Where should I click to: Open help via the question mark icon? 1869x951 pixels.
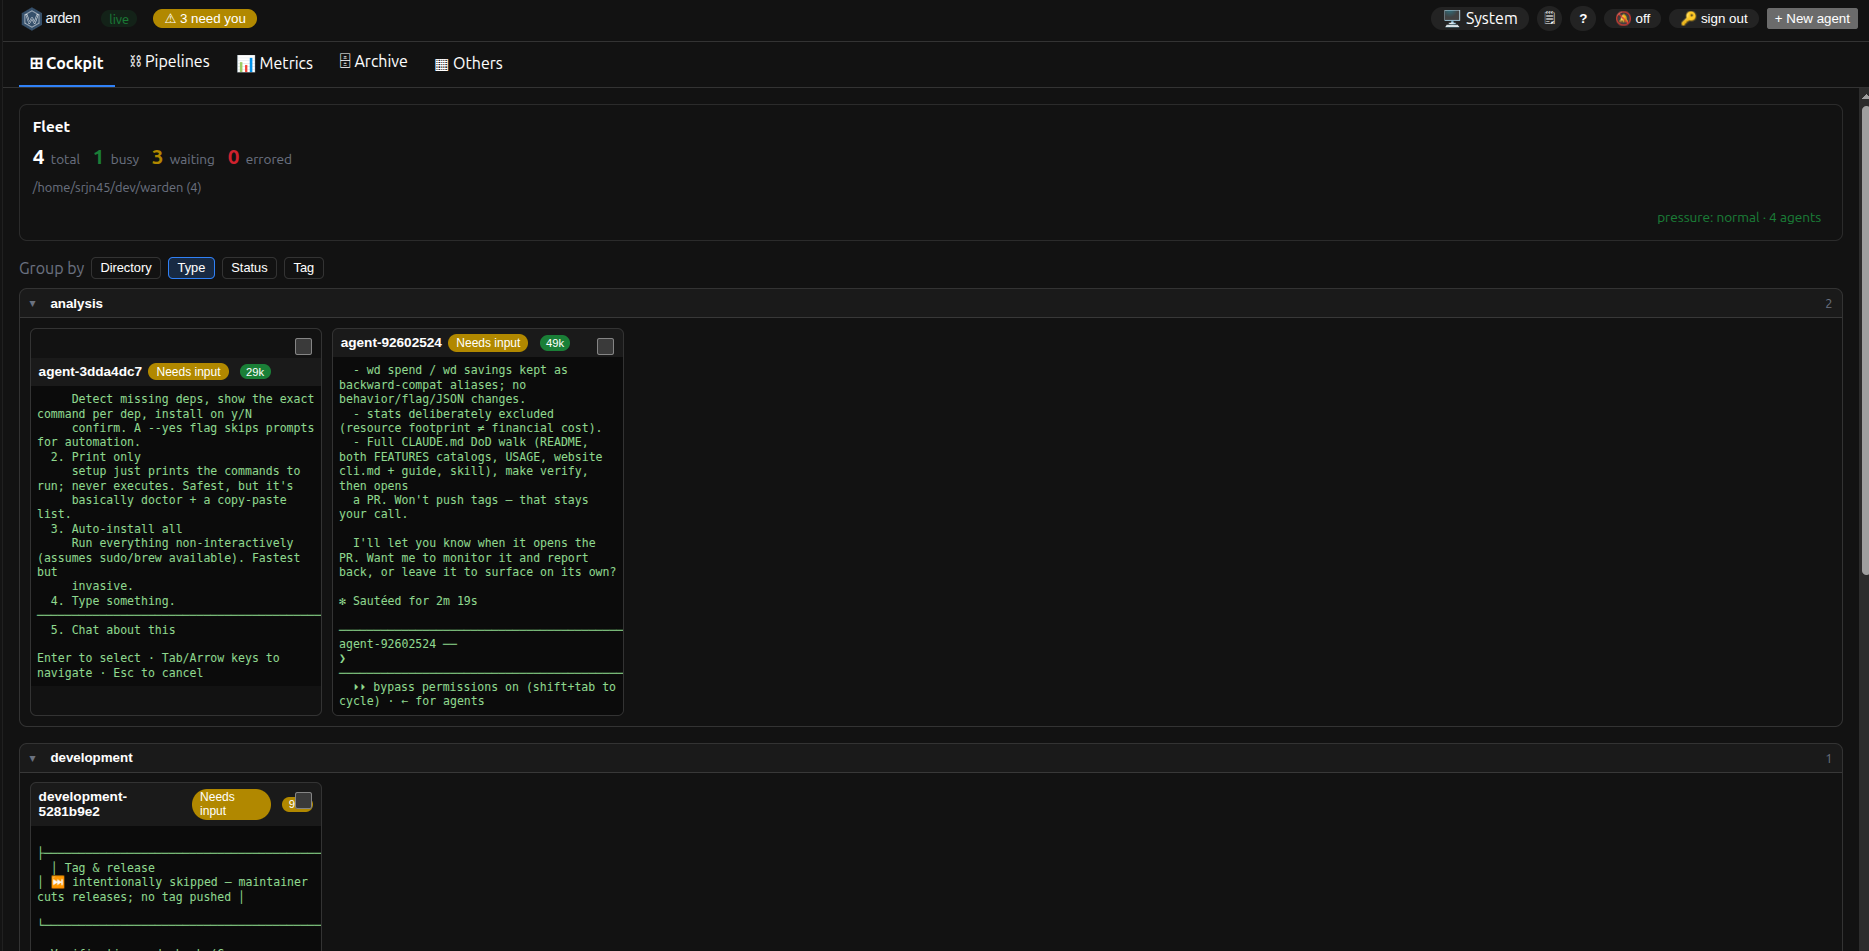[1583, 18]
